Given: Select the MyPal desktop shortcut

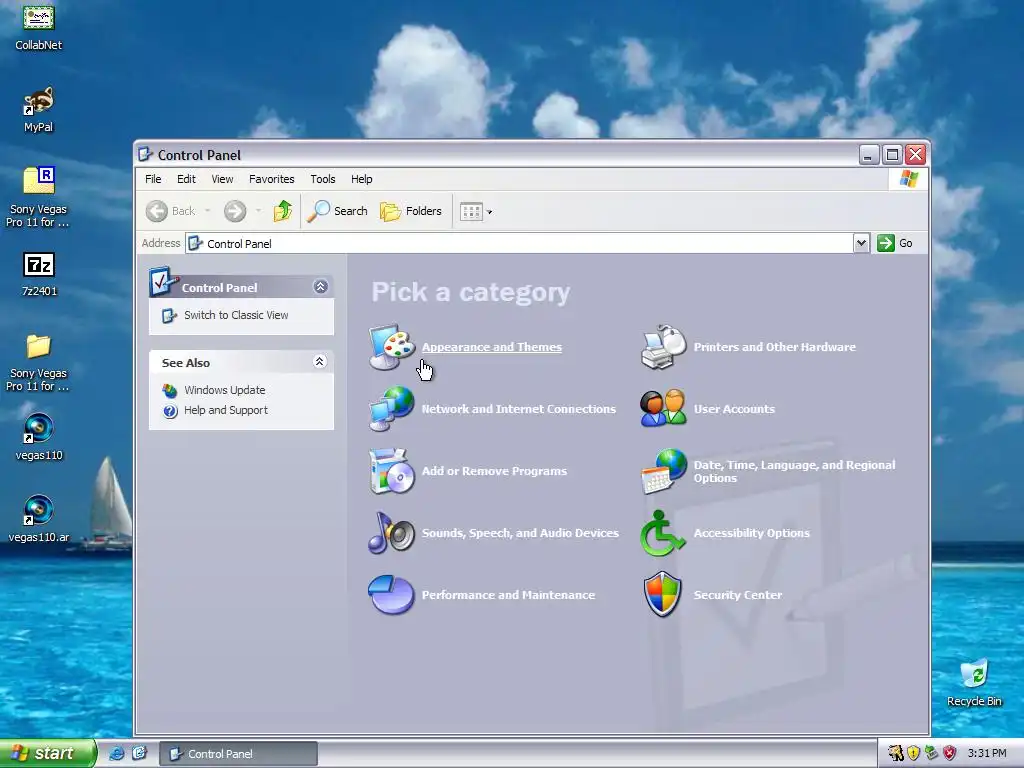Looking at the screenshot, I should tap(39, 110).
